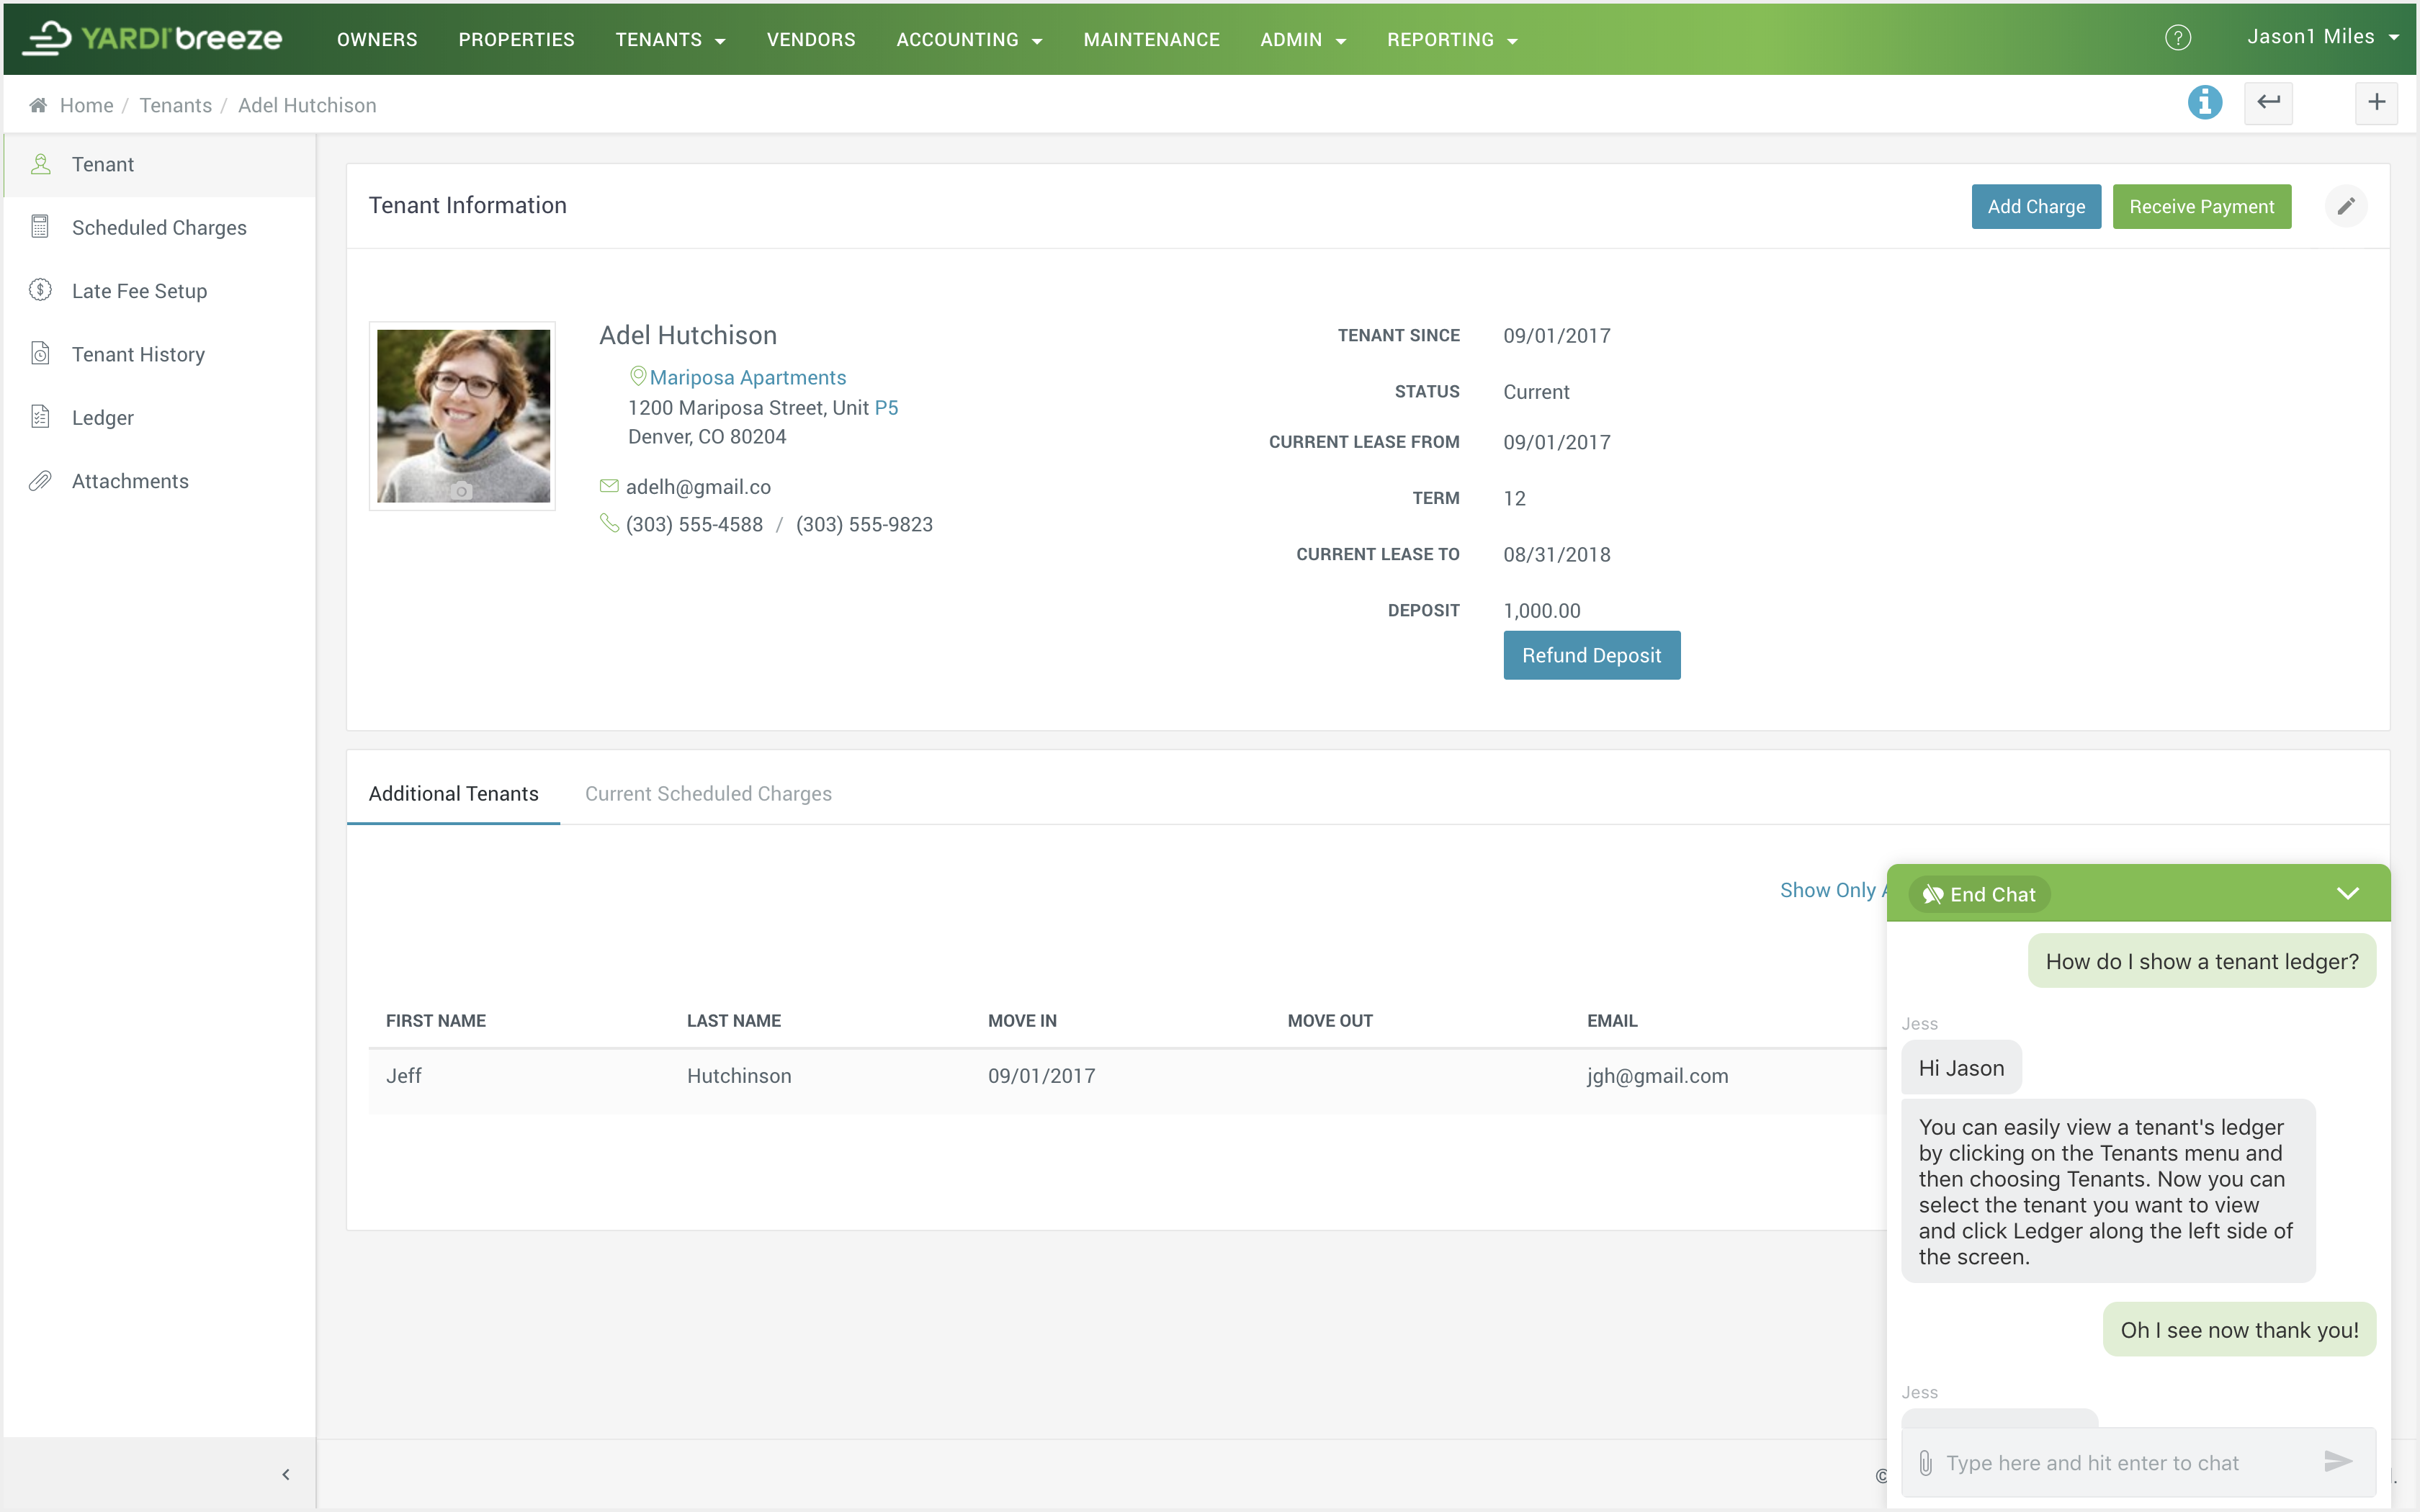
Task: Switch to Current Scheduled Charges tab
Action: pos(708,793)
